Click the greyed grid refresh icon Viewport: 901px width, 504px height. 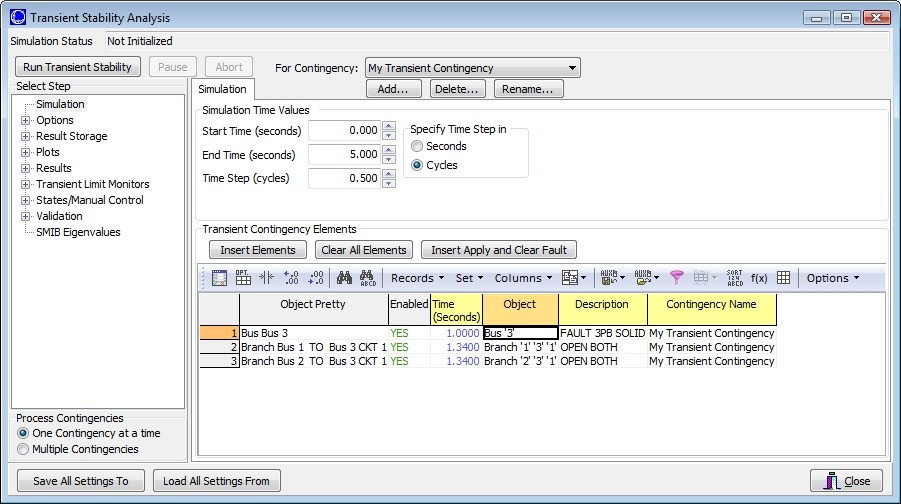point(704,278)
